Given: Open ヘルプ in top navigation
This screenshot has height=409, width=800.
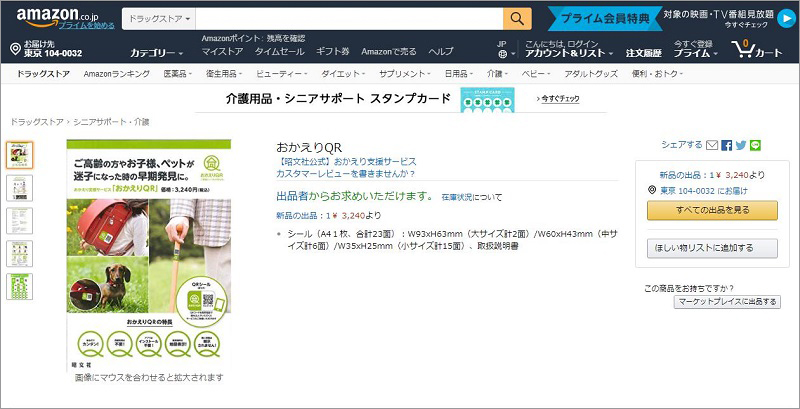Looking at the screenshot, I should 441,52.
